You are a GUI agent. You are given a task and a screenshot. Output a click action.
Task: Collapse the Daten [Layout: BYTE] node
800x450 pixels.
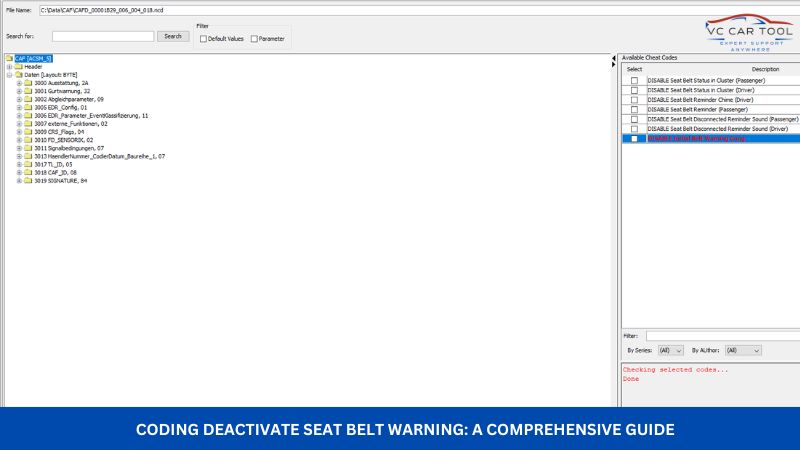pos(8,75)
